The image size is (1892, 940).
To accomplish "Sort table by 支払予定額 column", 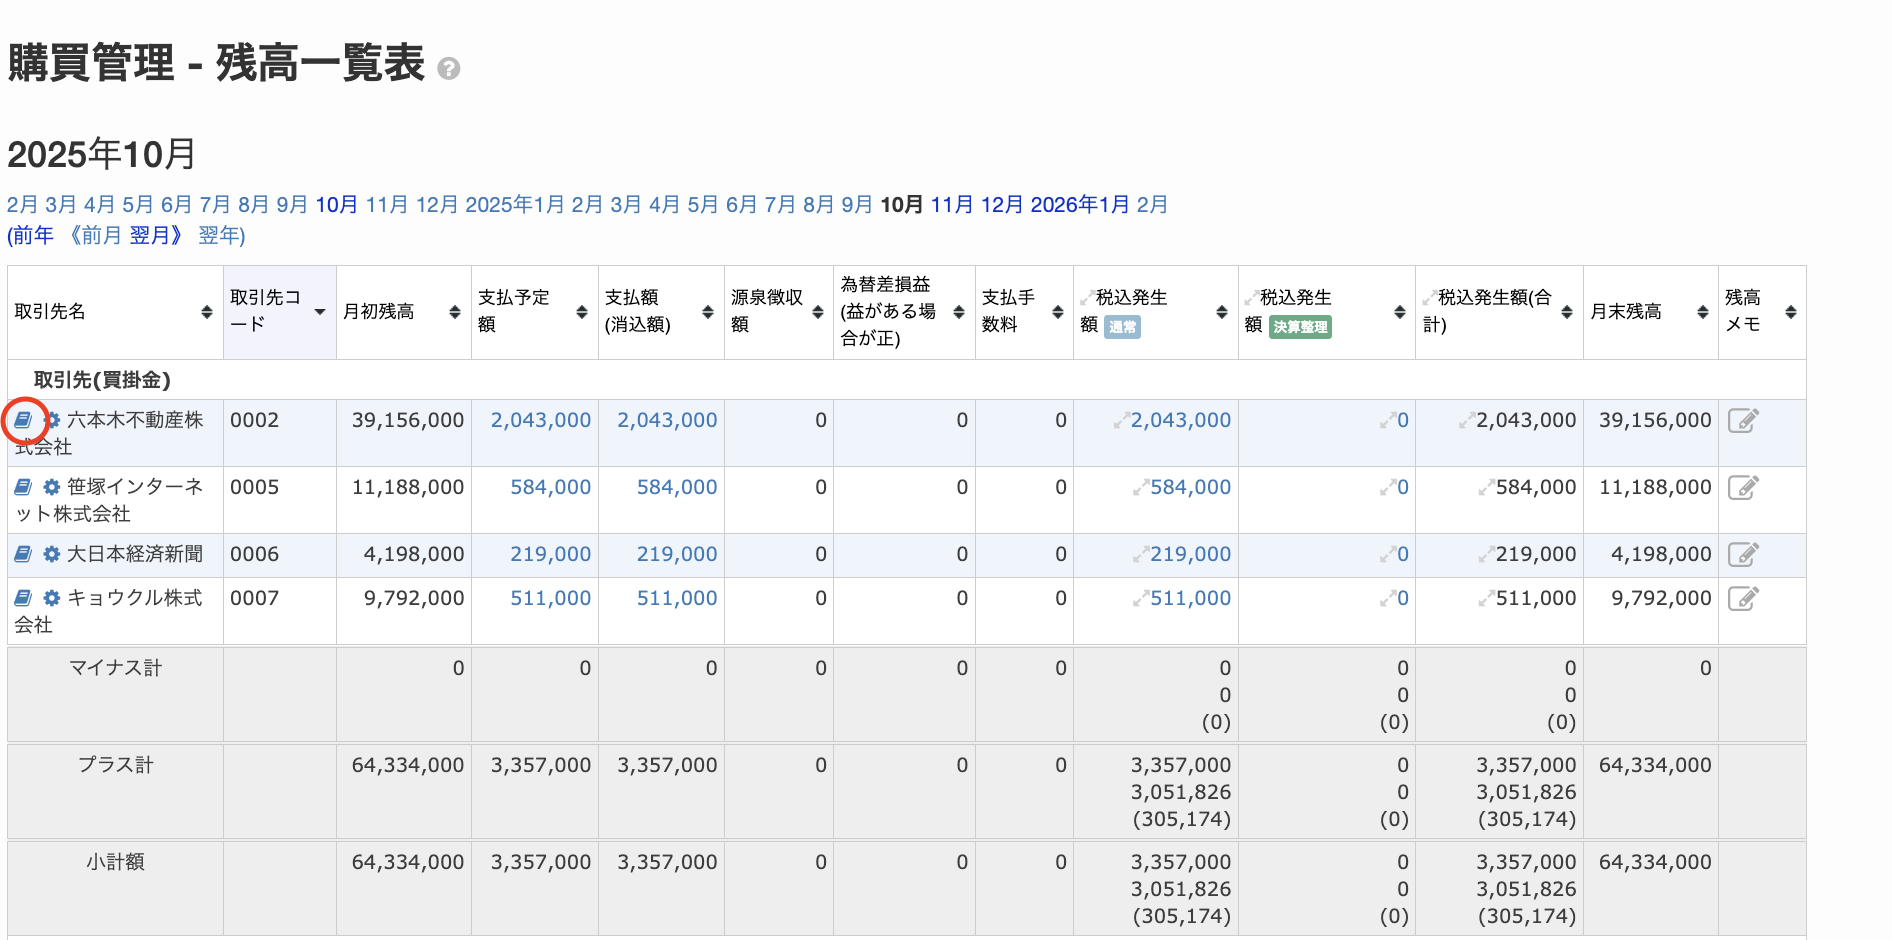I will (x=582, y=312).
